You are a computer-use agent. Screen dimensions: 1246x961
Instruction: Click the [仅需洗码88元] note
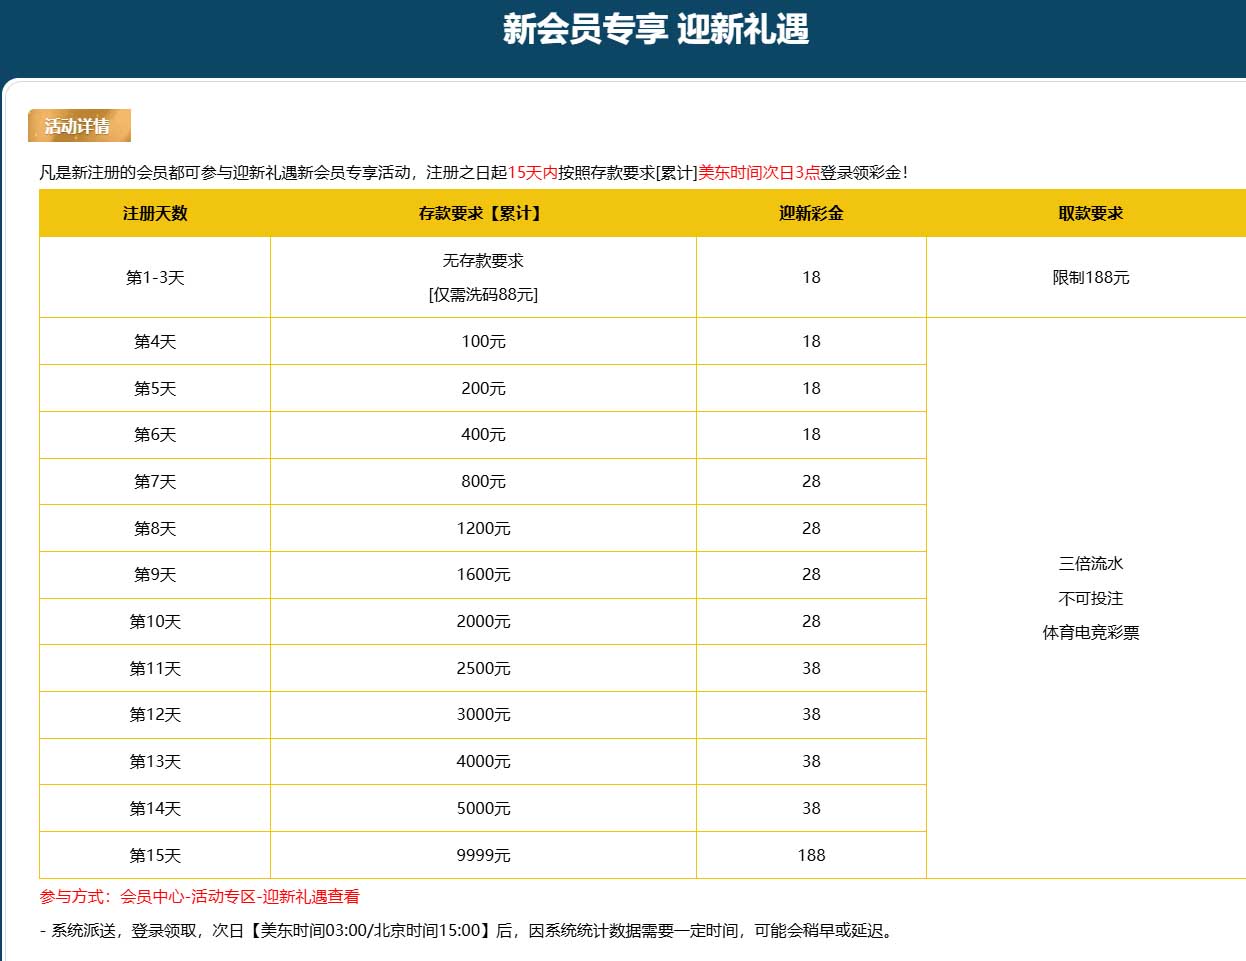[483, 294]
